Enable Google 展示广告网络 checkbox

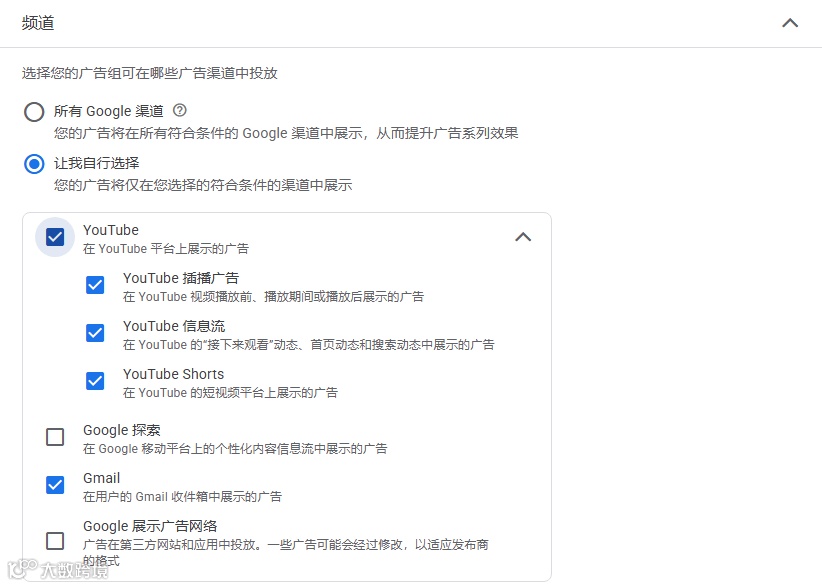click(55, 540)
